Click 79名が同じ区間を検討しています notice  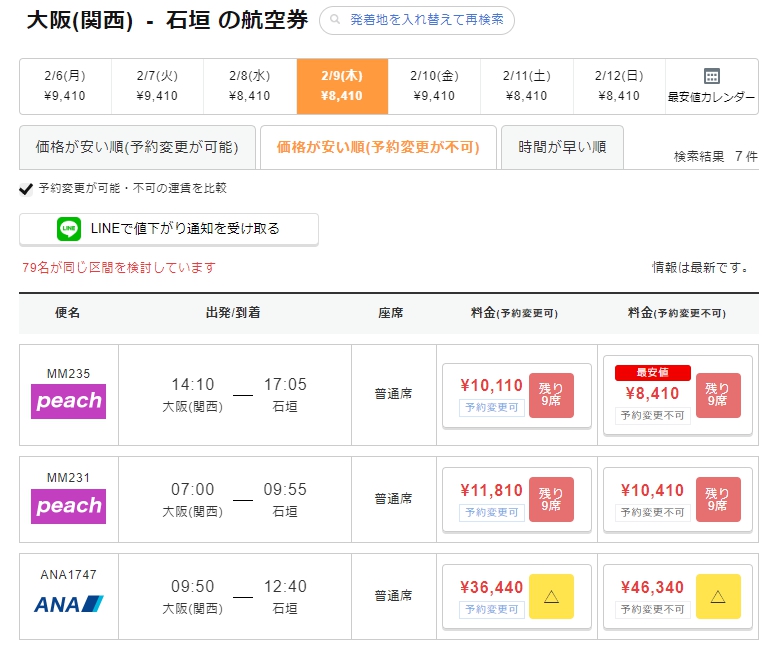119,268
